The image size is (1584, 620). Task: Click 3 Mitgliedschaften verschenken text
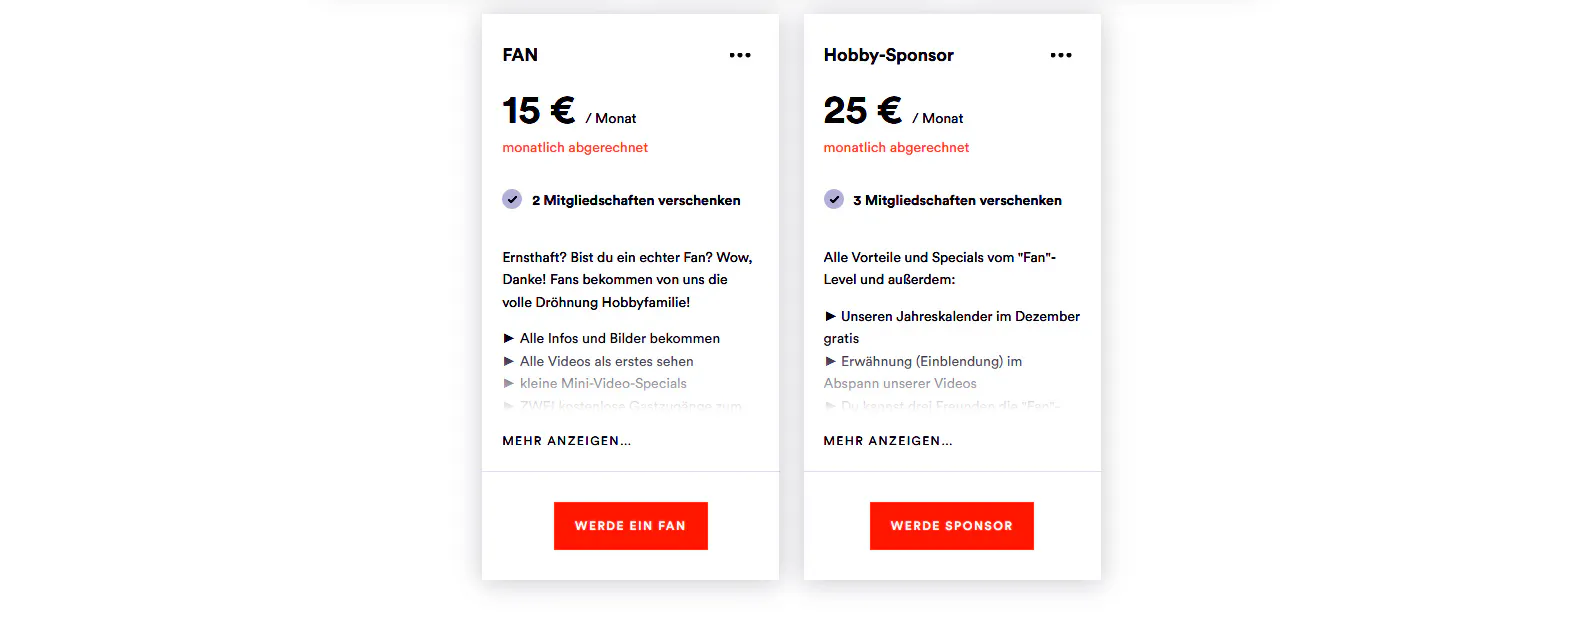[x=958, y=200]
